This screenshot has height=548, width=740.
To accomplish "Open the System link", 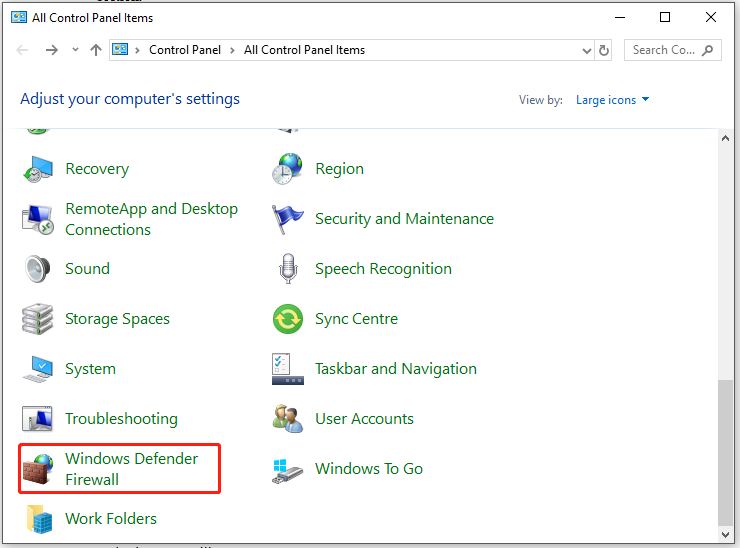I will tap(90, 369).
